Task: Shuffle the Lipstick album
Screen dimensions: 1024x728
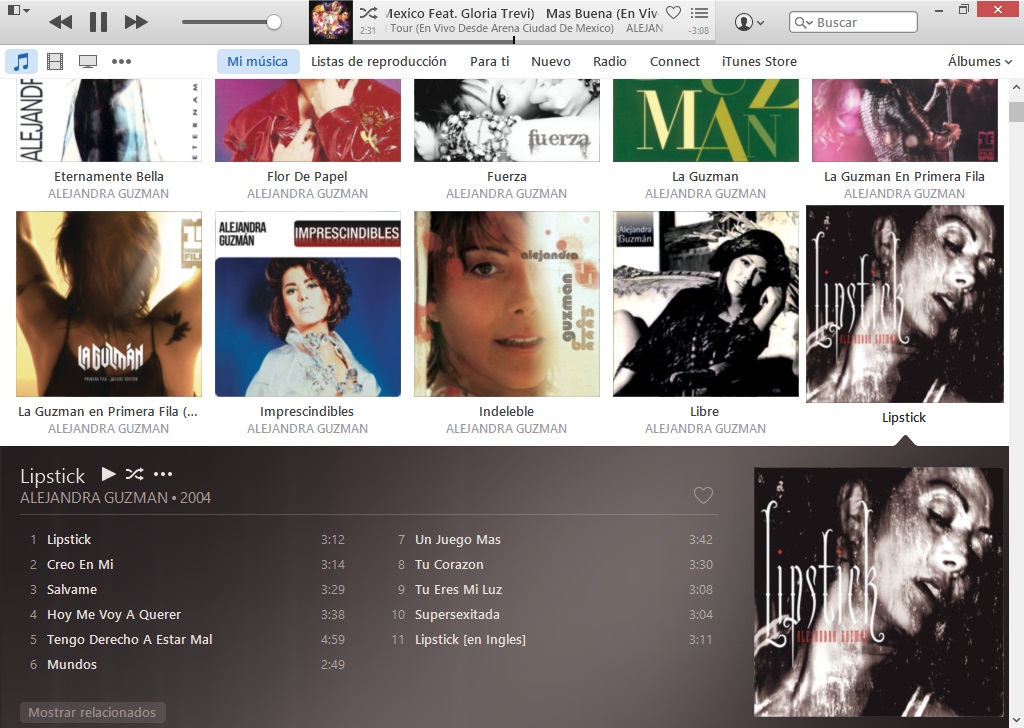Action: 135,474
